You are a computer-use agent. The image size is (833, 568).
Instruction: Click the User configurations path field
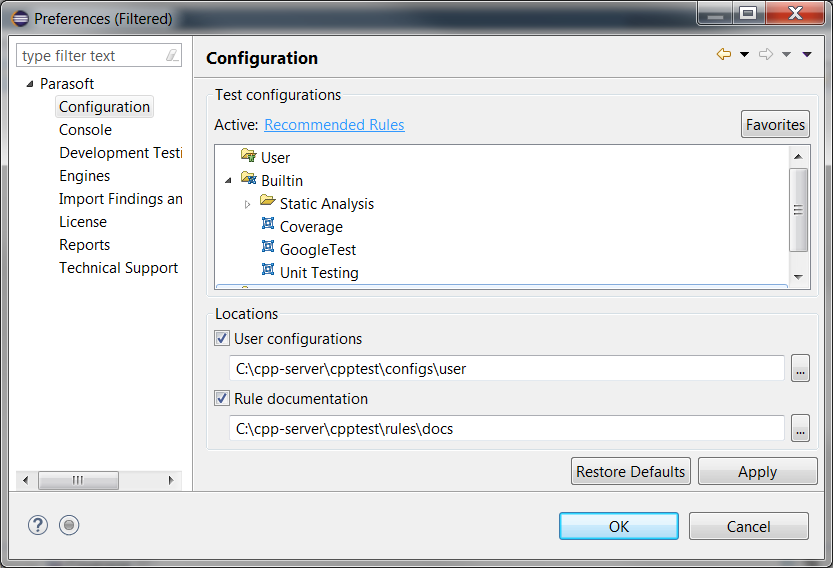[x=507, y=369]
